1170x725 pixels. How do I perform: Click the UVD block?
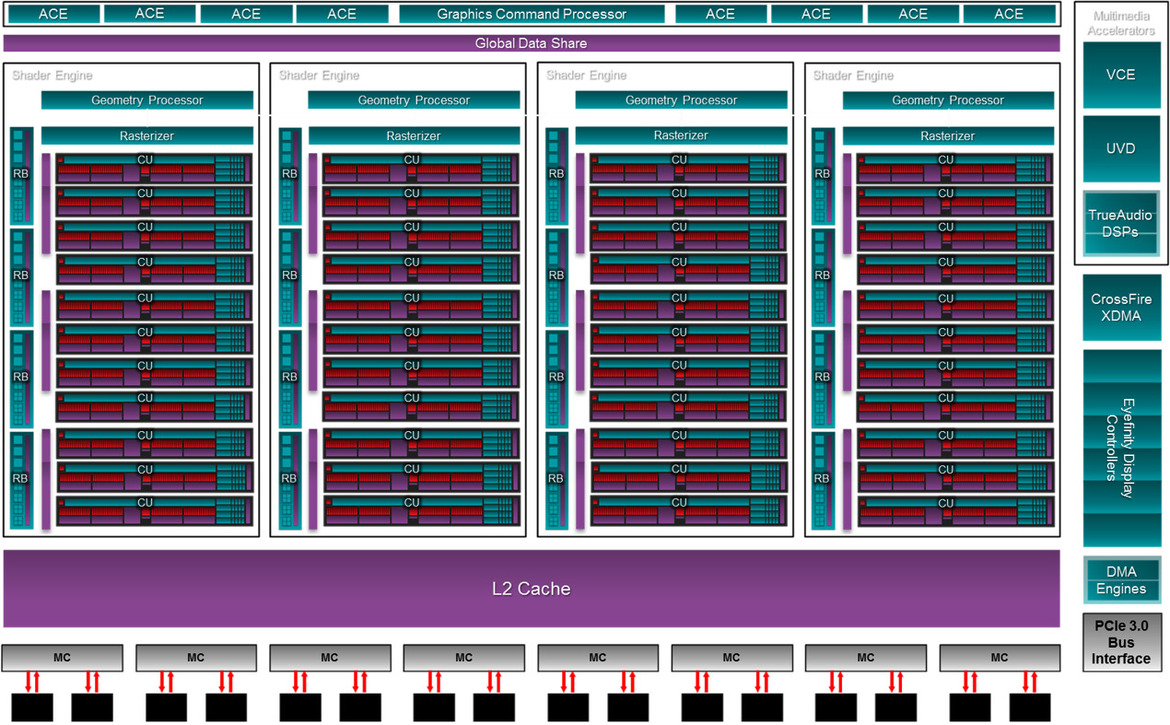point(1121,148)
